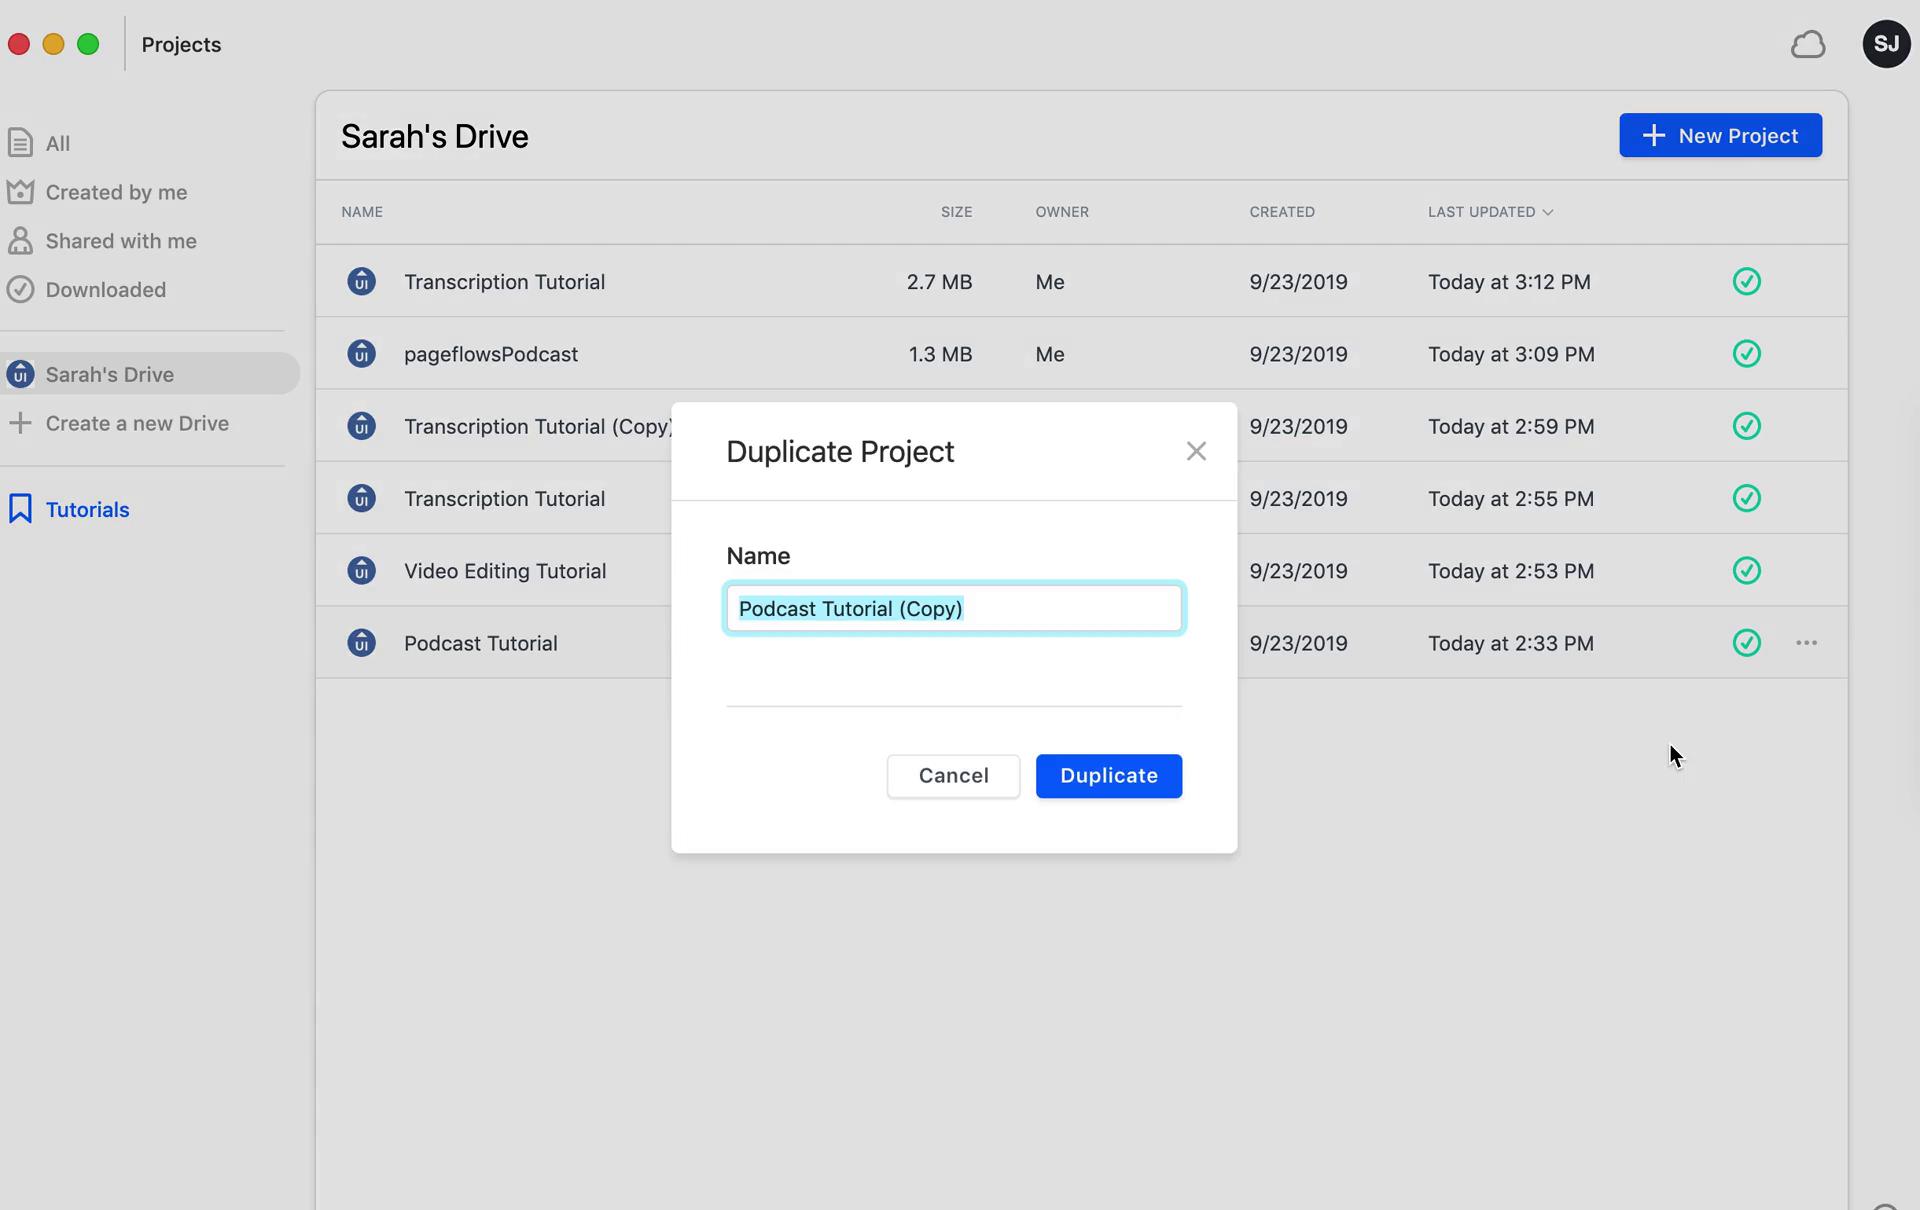Click the Sarah's Drive page heading
The image size is (1920, 1210).
(x=434, y=136)
